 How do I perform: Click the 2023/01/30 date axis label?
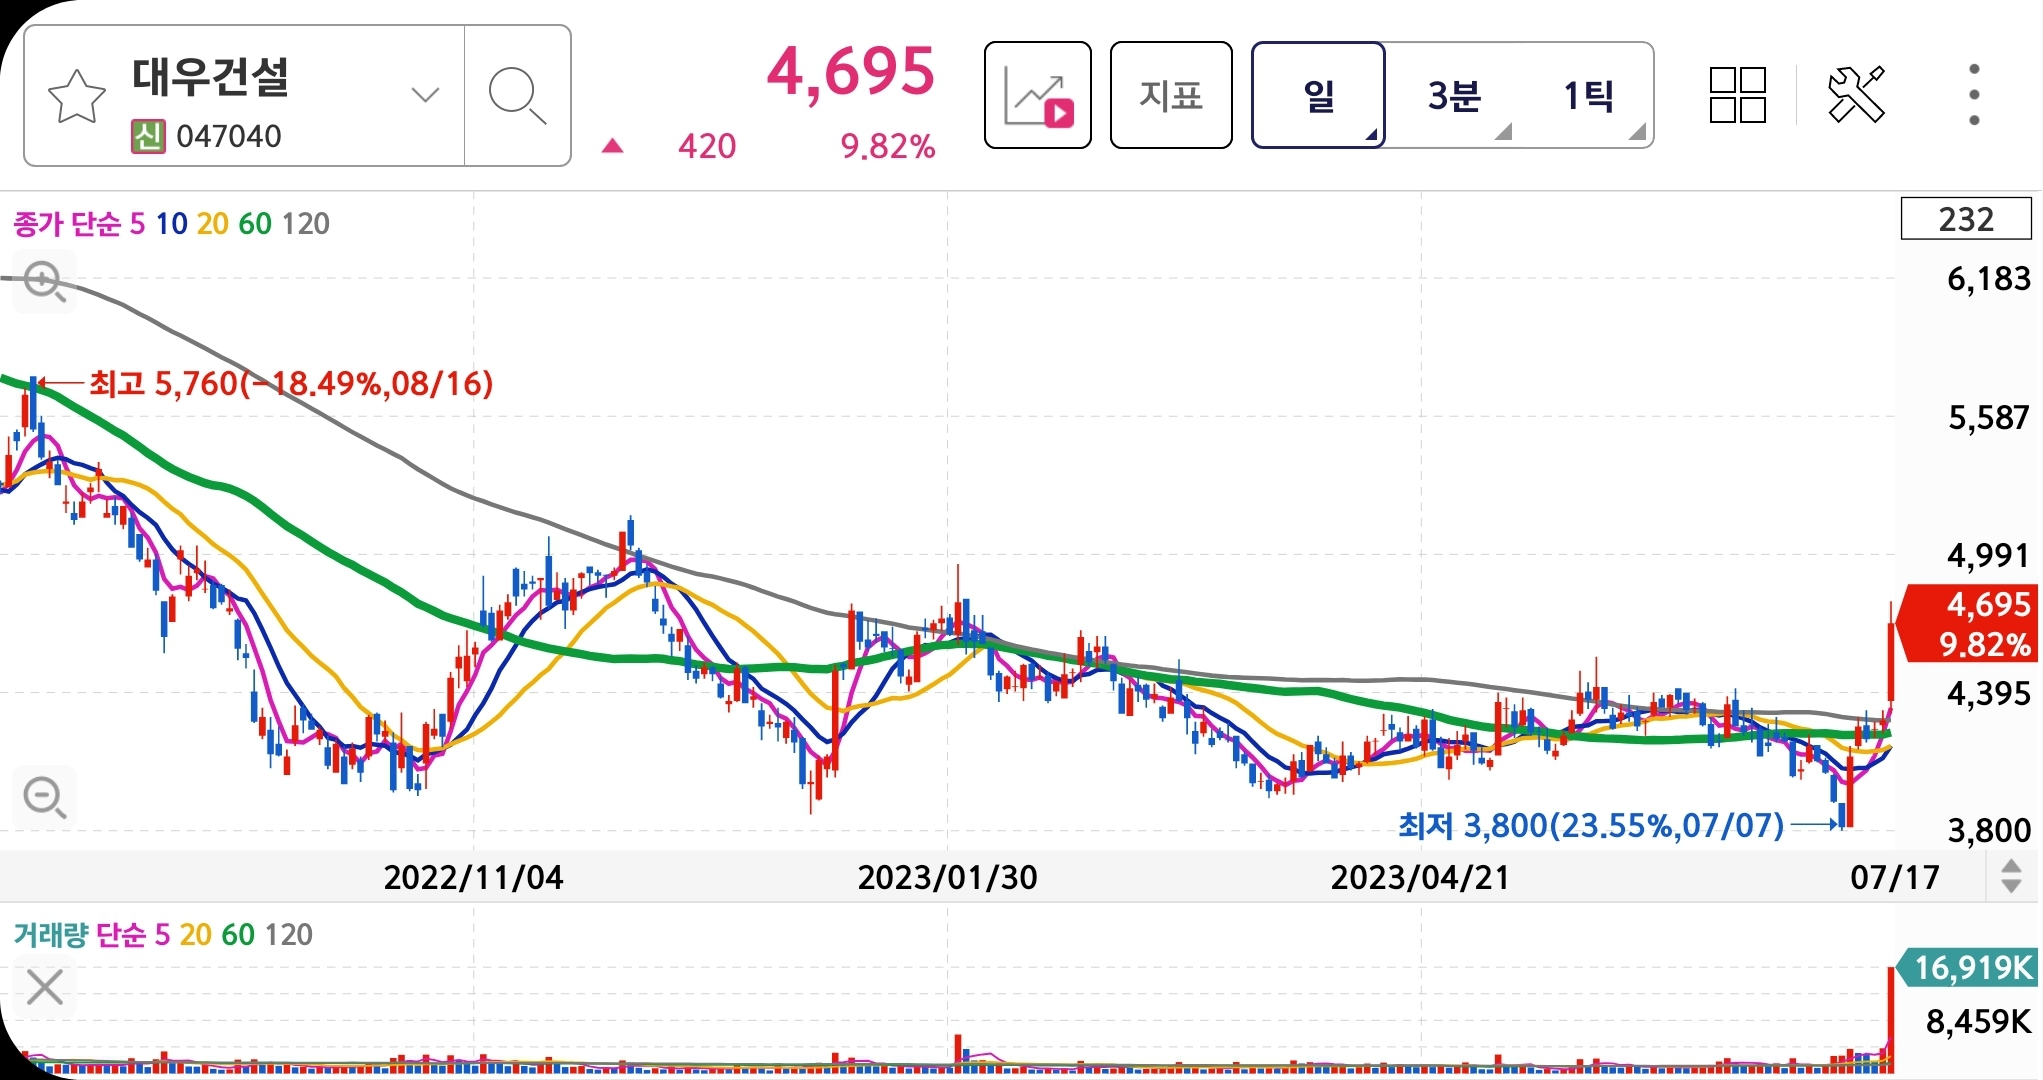coord(947,877)
